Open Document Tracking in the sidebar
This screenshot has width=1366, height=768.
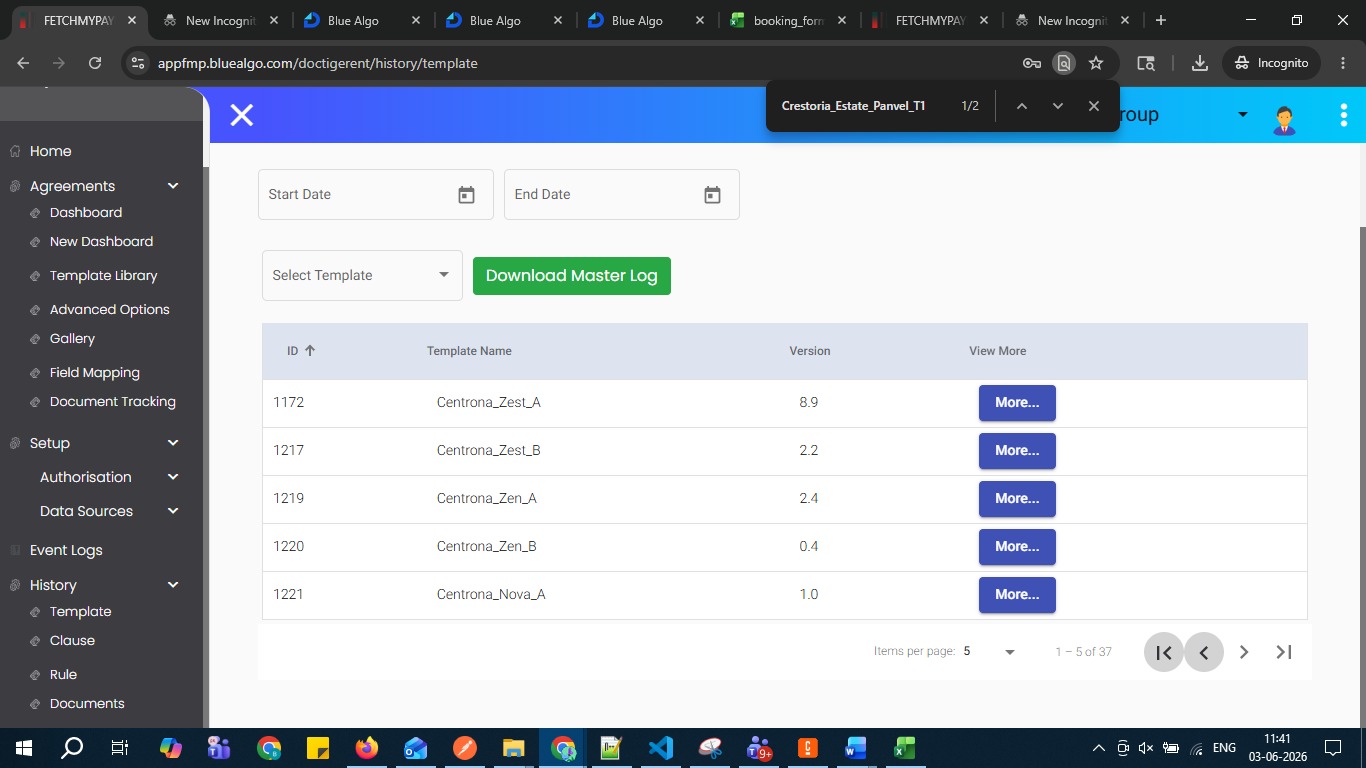tap(112, 401)
